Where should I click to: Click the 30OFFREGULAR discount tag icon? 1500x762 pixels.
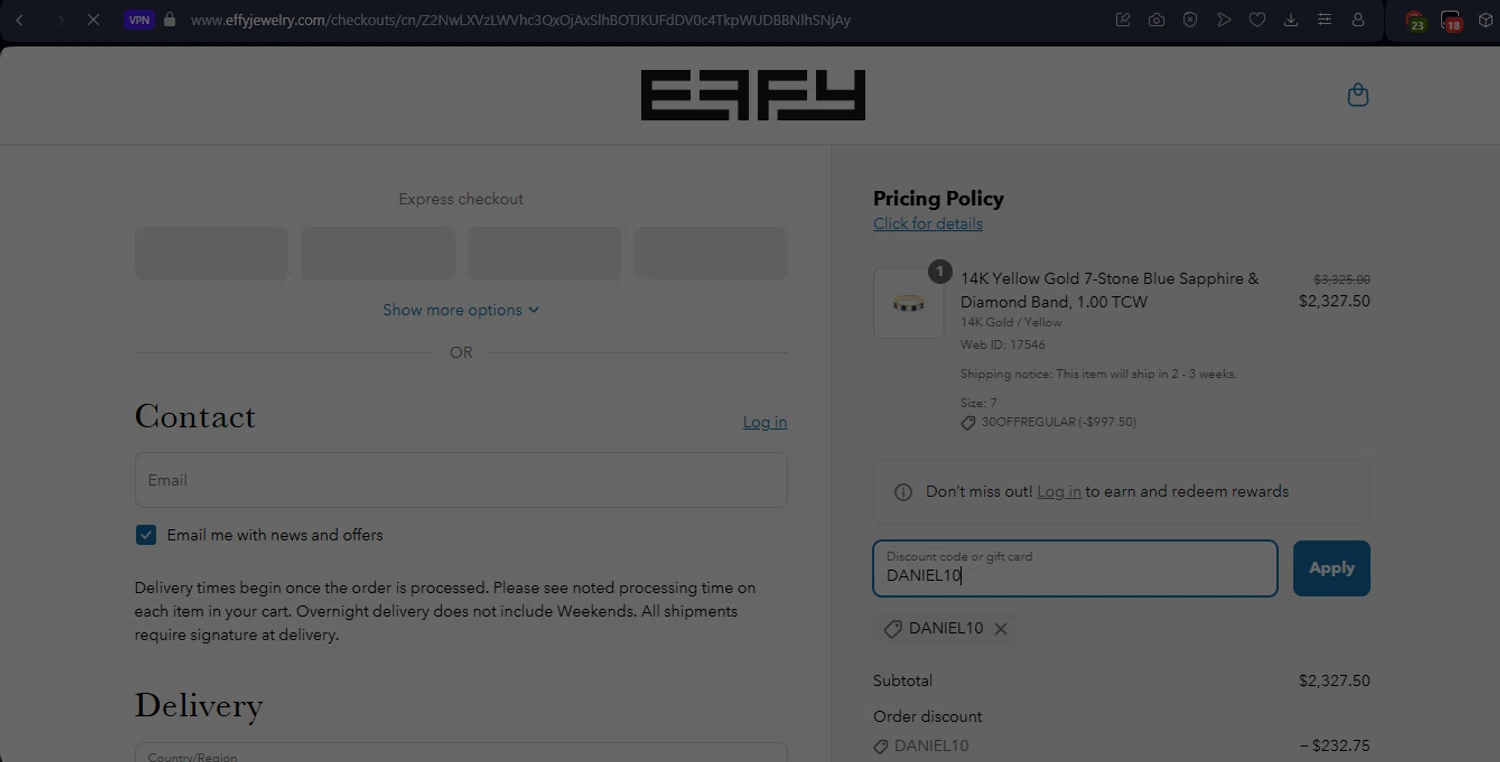click(x=968, y=423)
